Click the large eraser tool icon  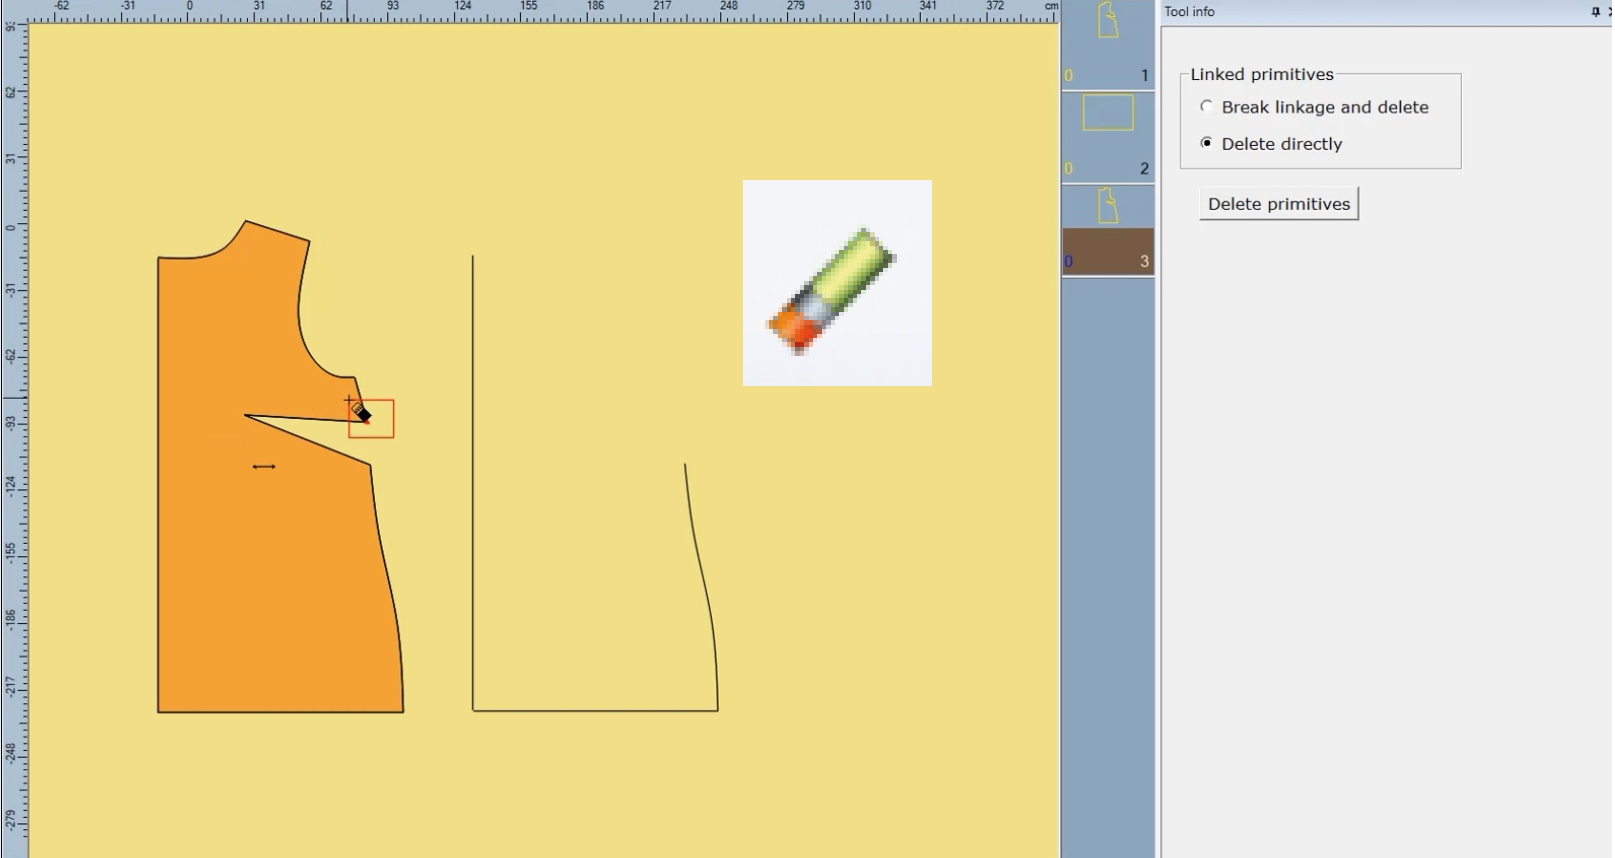(837, 283)
